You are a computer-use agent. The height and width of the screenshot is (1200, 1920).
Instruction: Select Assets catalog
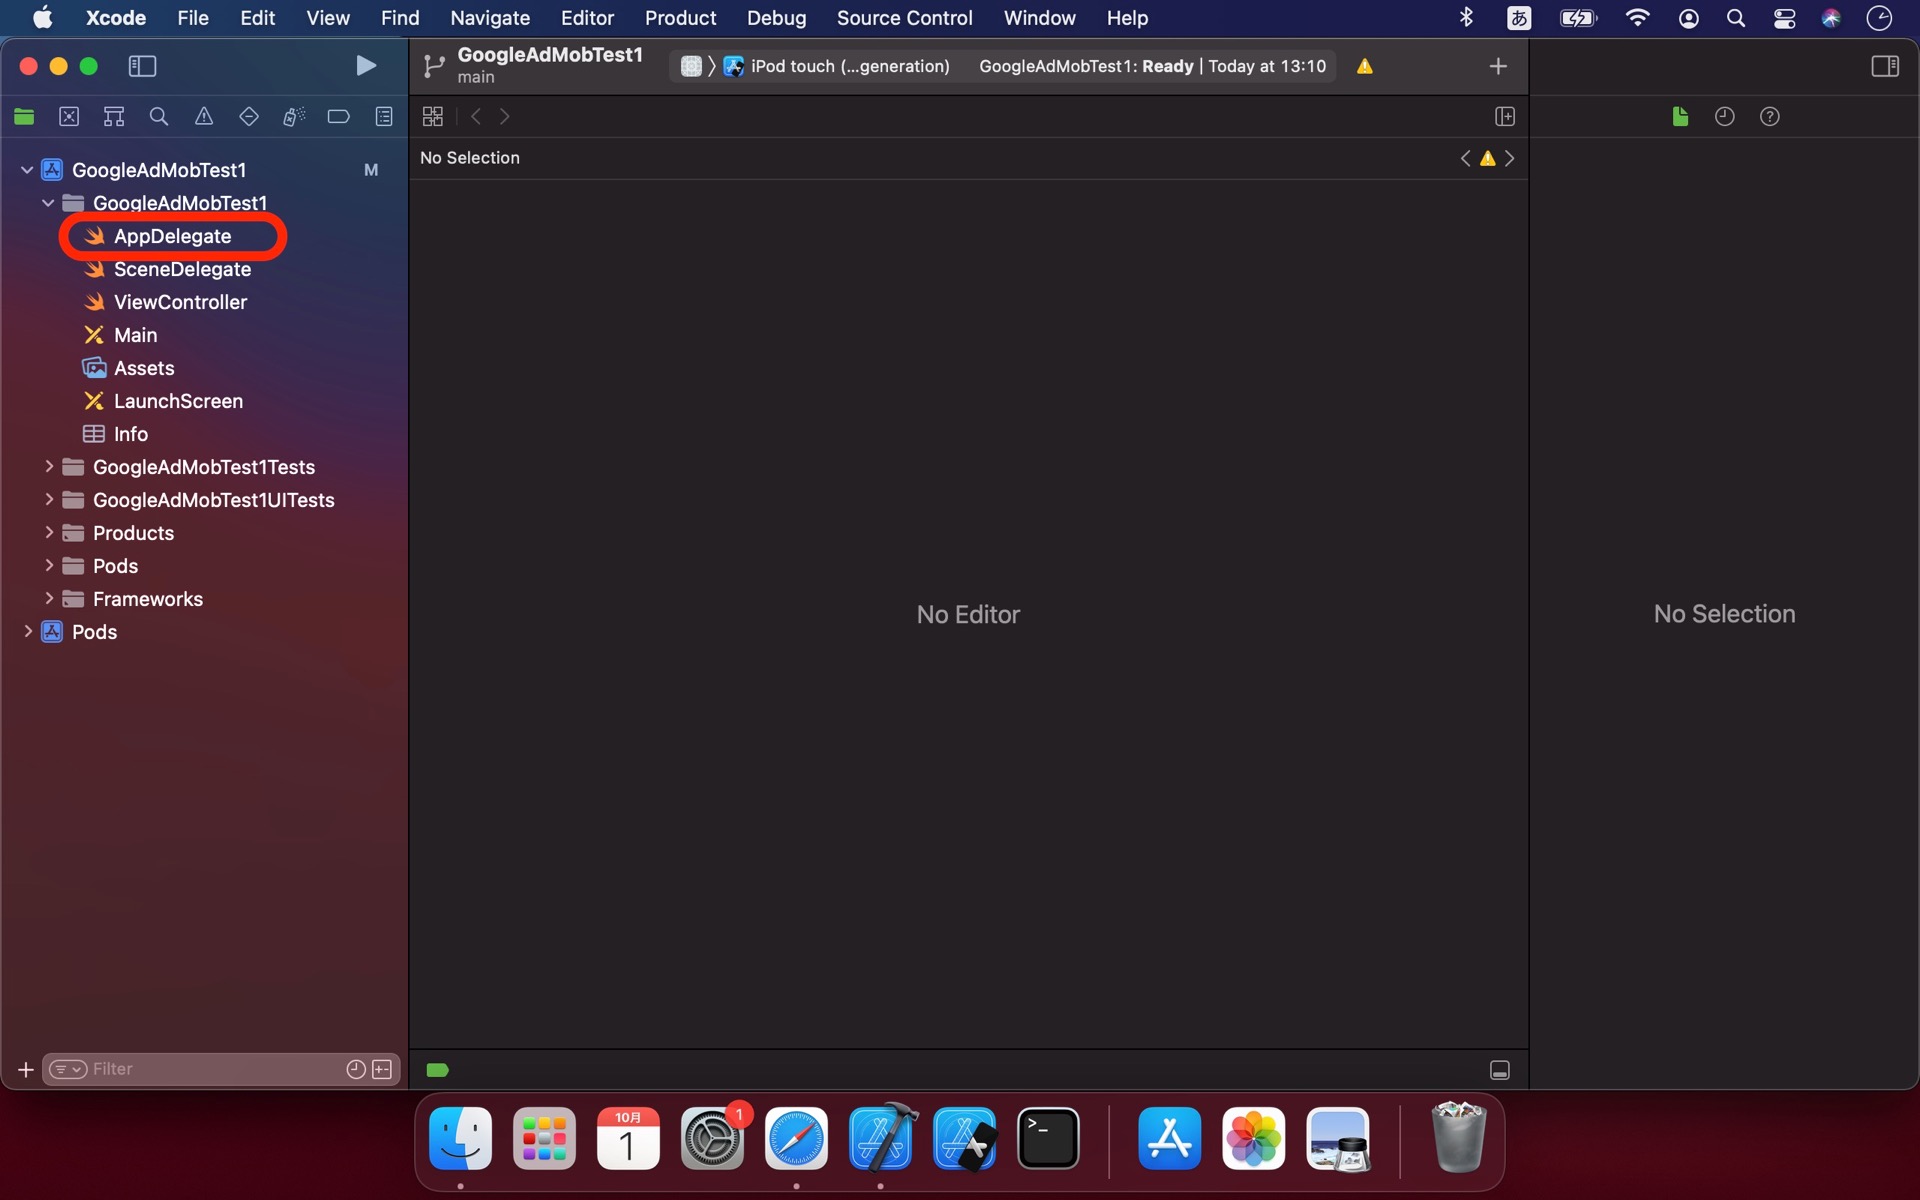144,368
